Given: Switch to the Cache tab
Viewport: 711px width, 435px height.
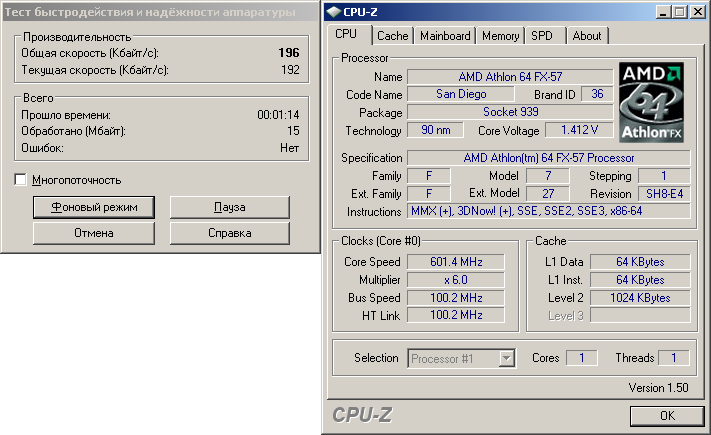Looking at the screenshot, I should (x=393, y=36).
